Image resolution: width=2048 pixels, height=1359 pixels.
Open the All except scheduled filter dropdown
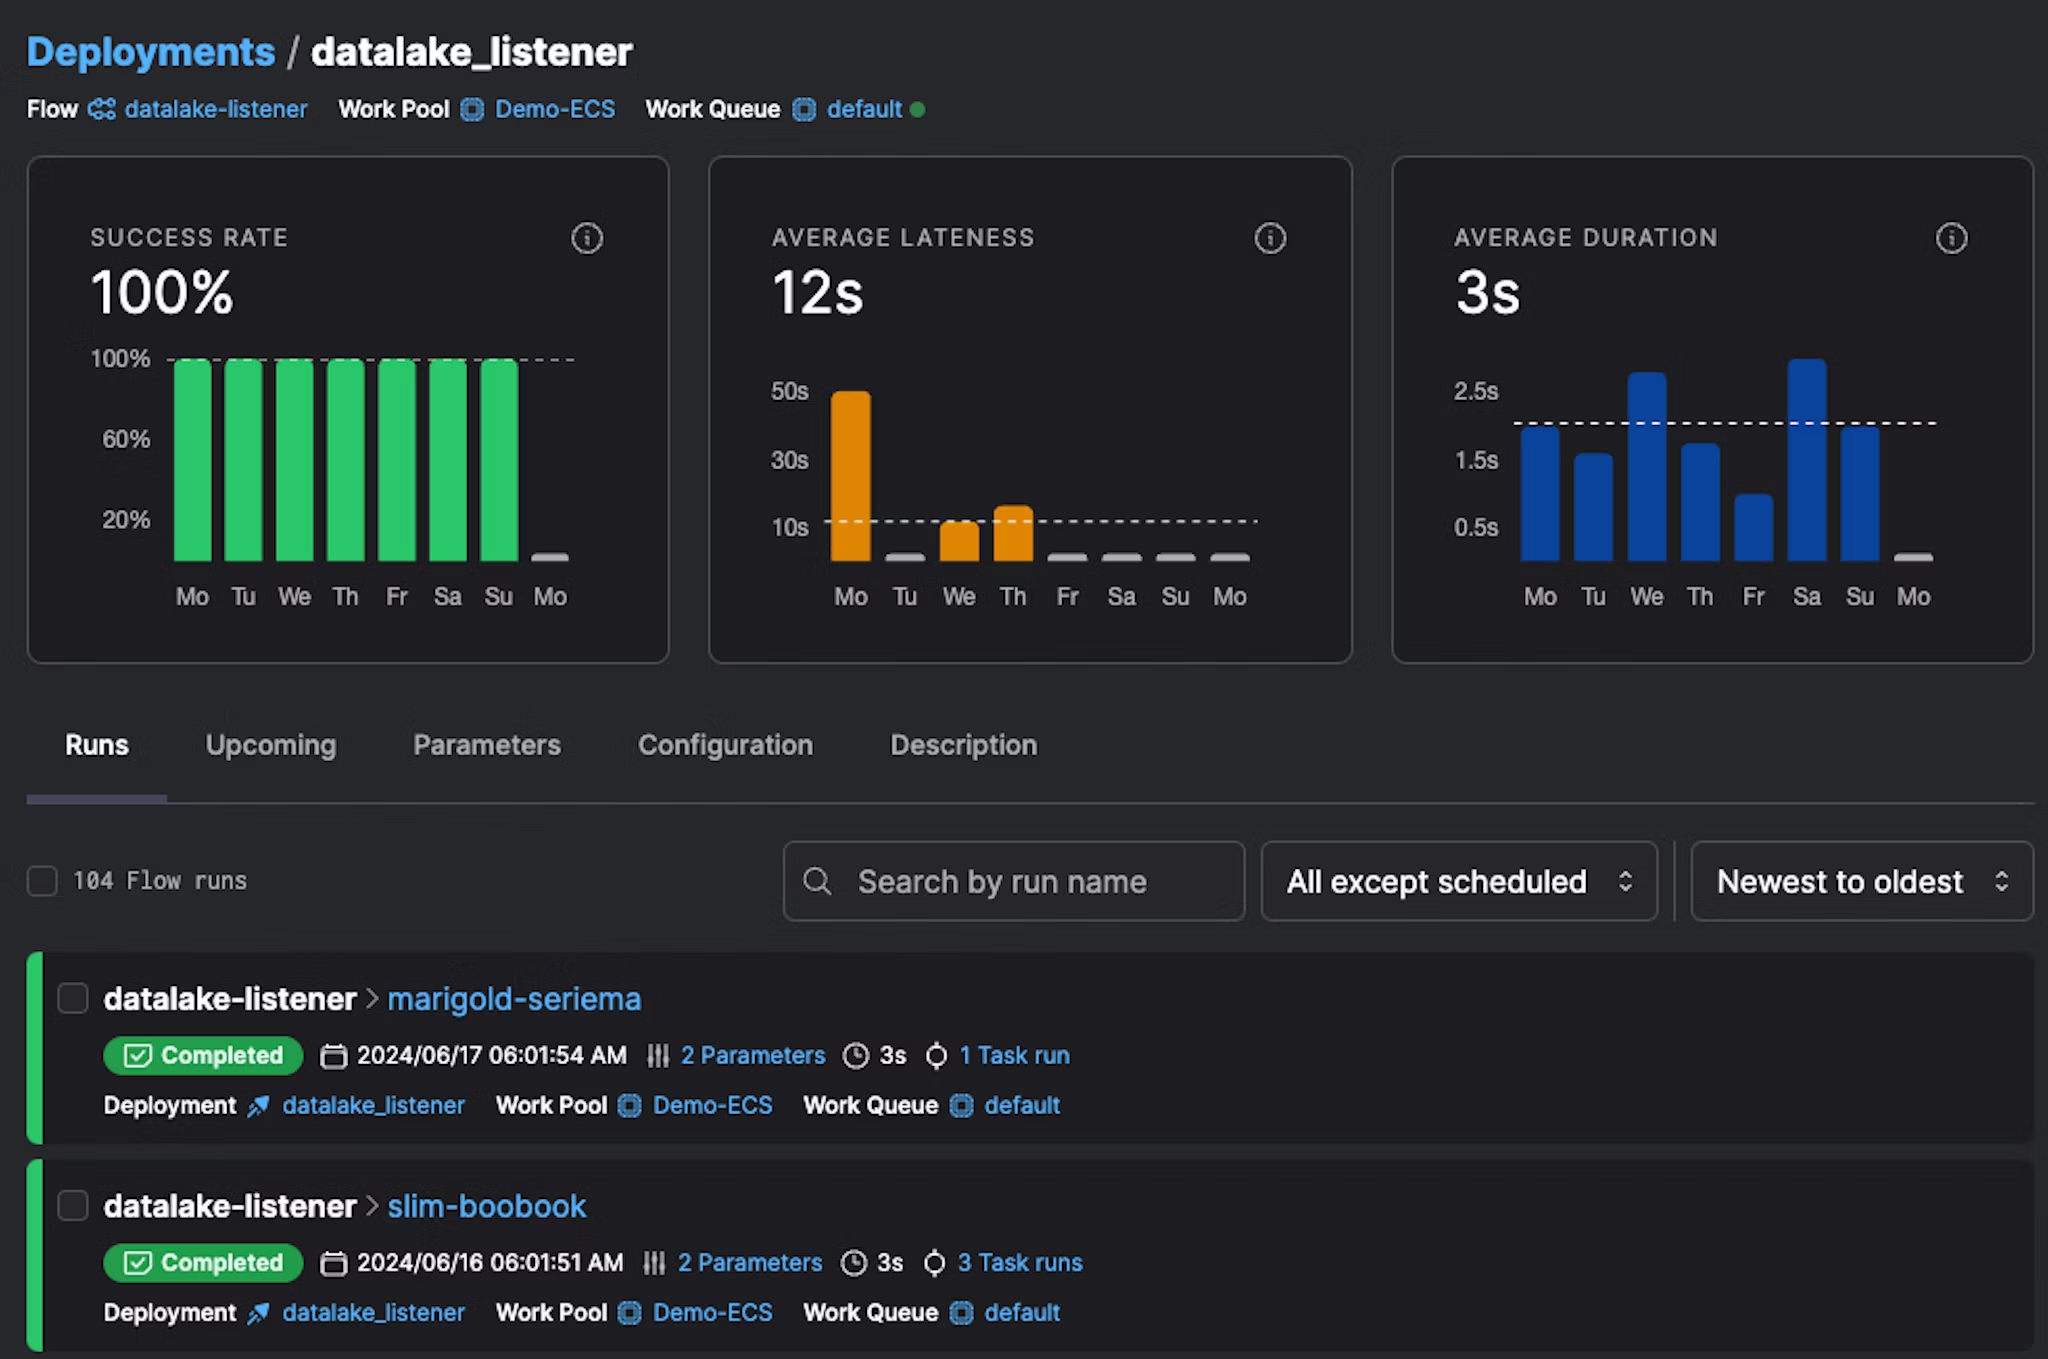(1458, 881)
